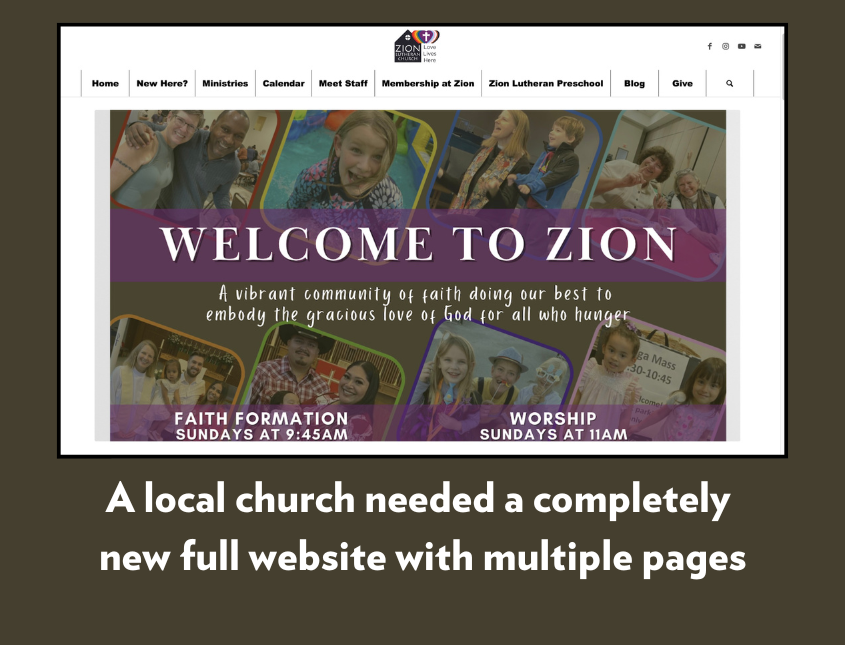Screen dimensions: 845x645
Task: Go to the Home menu item
Action: coord(105,84)
